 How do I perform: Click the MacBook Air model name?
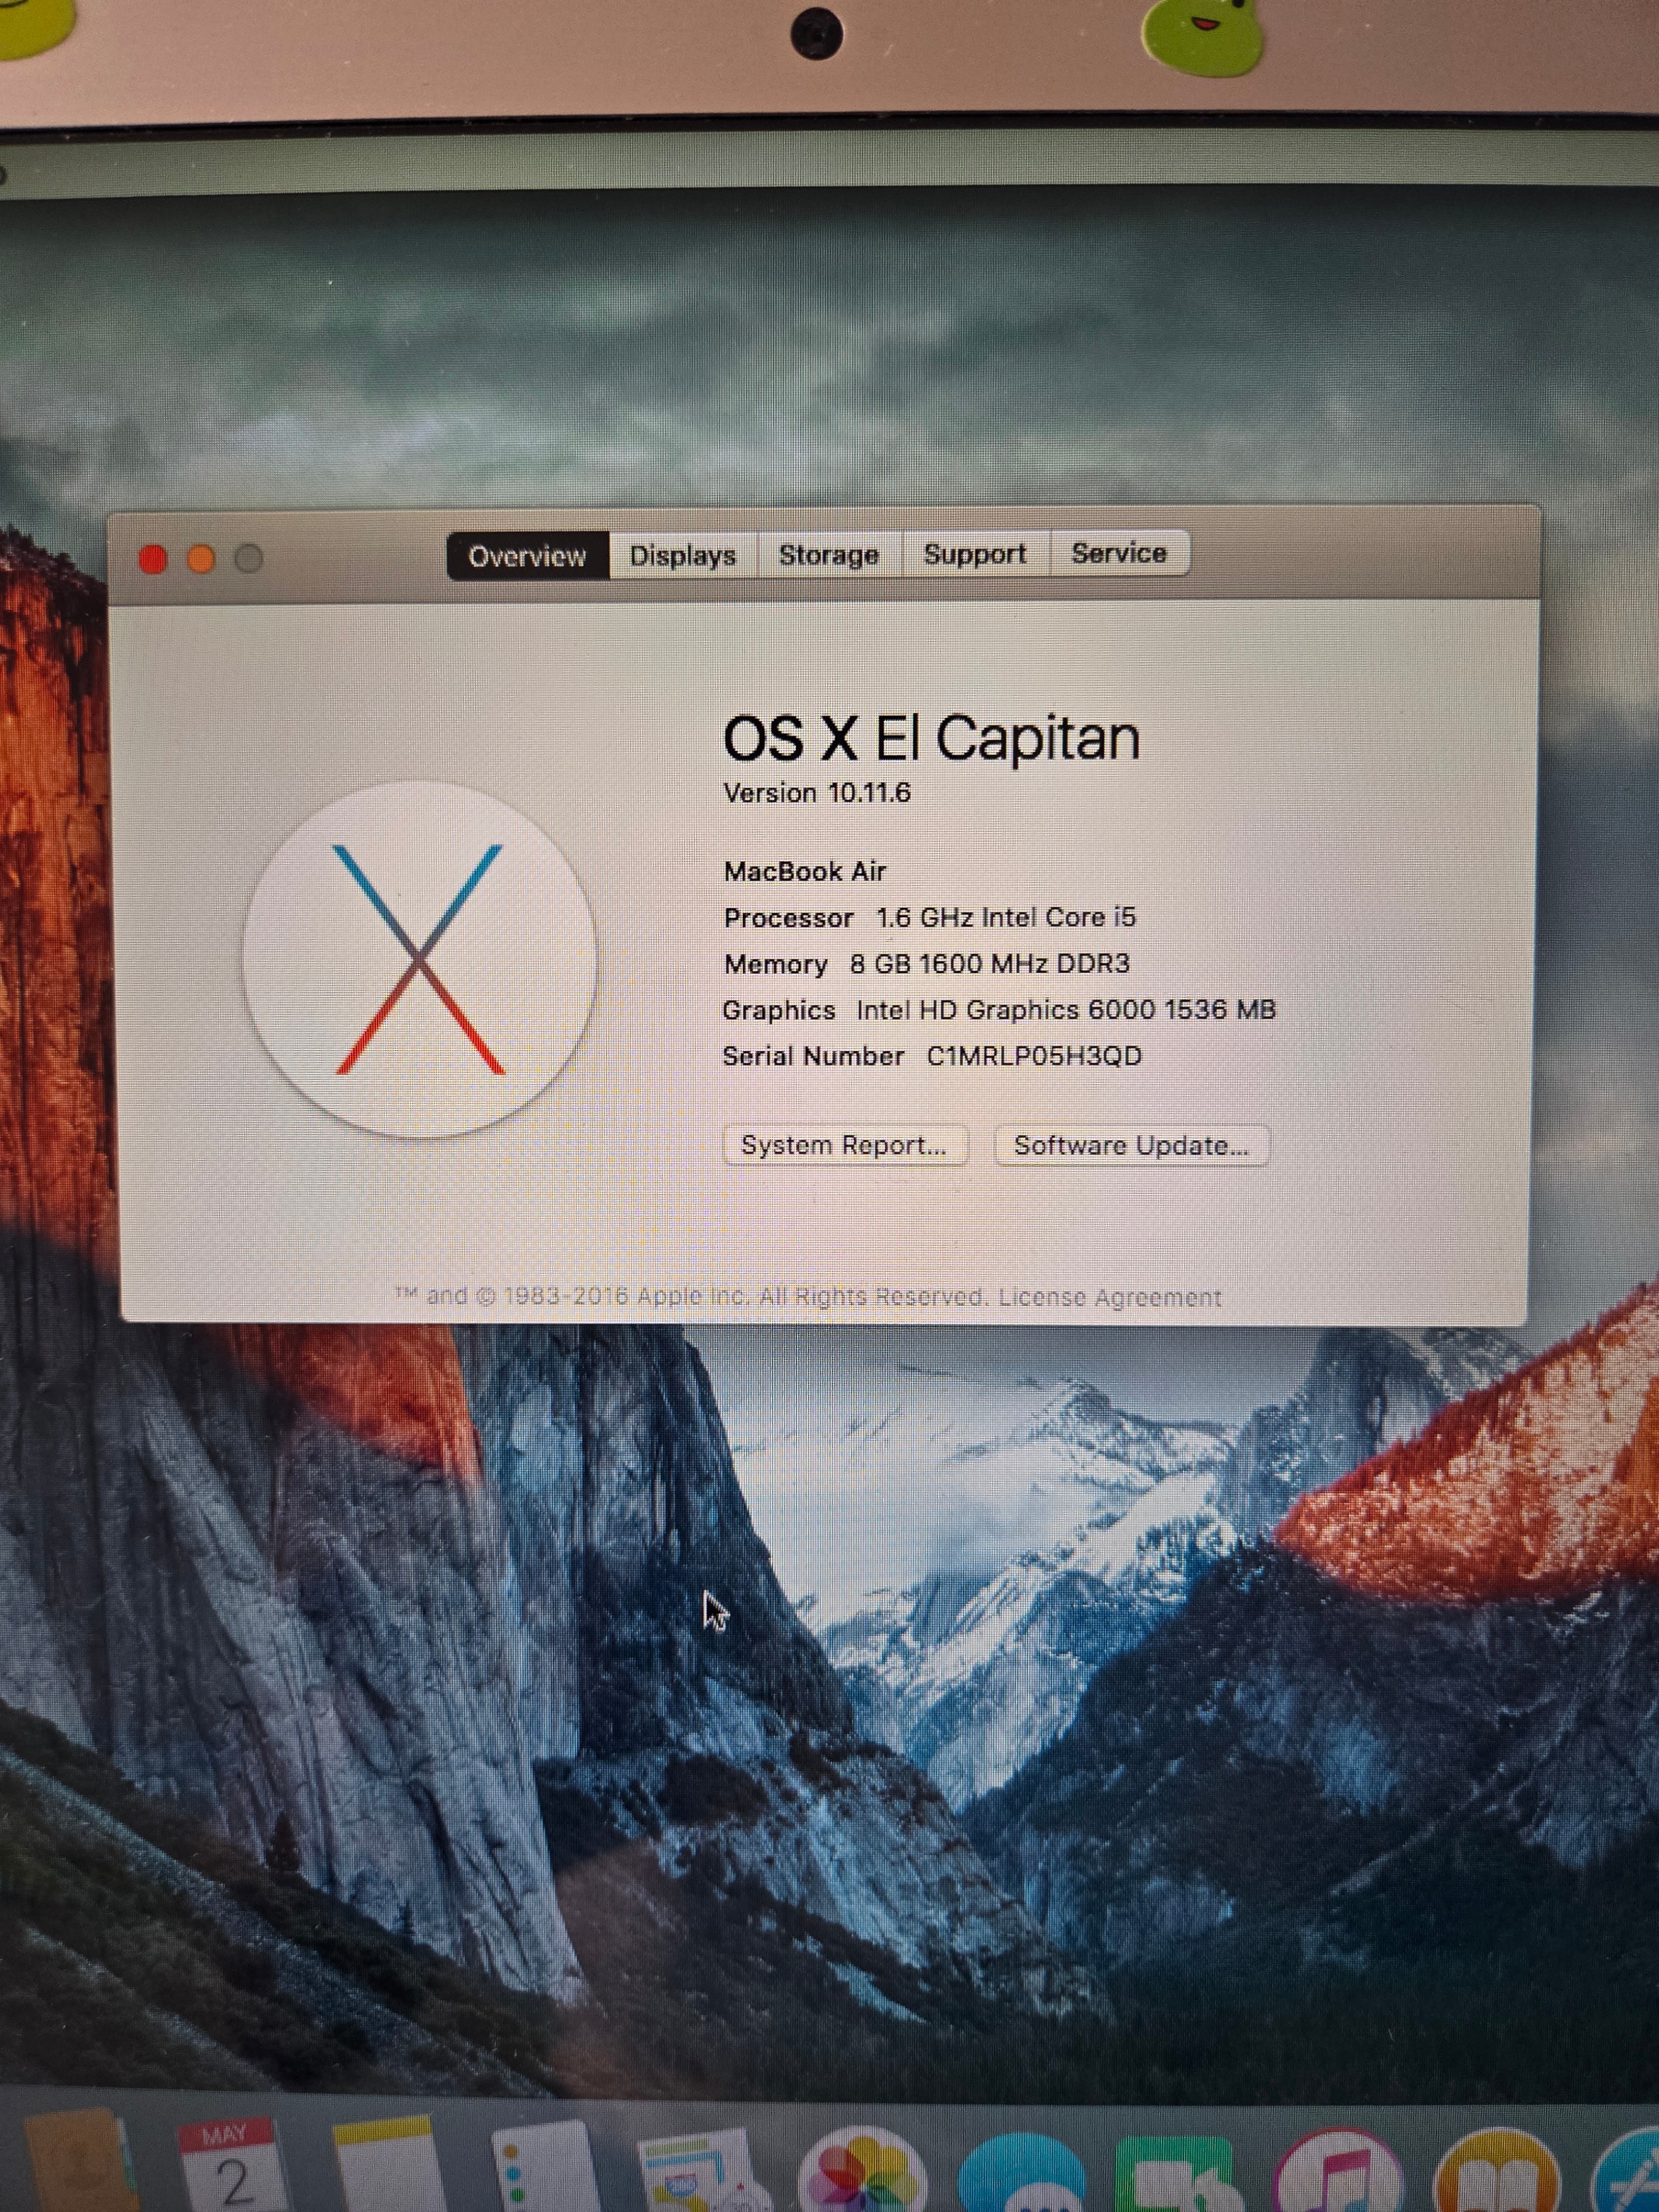click(805, 871)
